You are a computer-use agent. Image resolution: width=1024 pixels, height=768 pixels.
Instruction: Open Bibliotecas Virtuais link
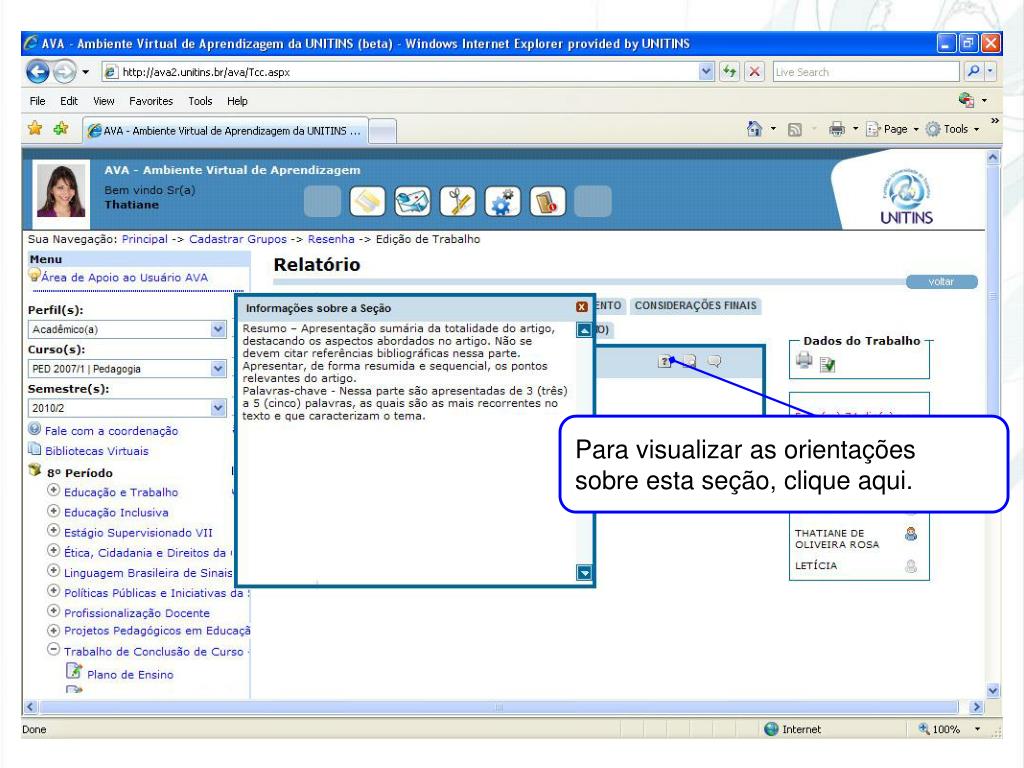(96, 451)
